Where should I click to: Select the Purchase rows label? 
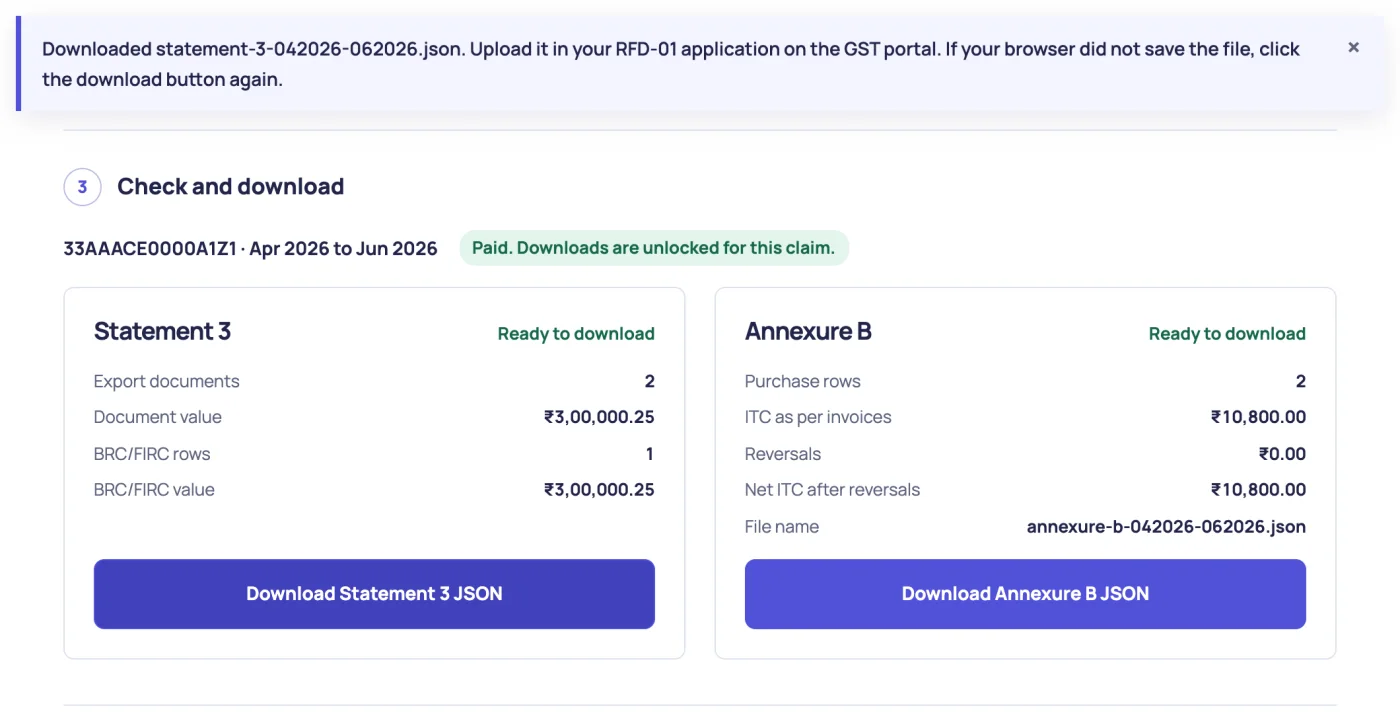pyautogui.click(x=803, y=381)
